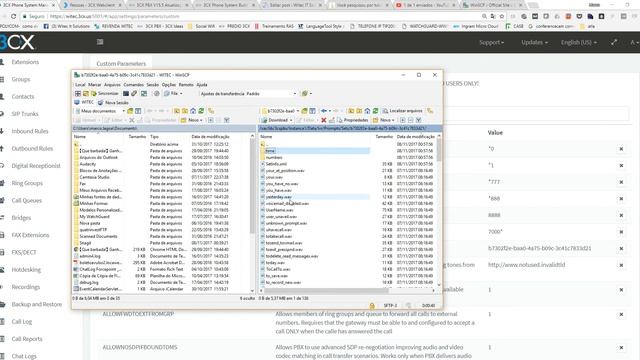Open the Comandos menu in WinSCP
Image resolution: width=640 pixels, height=360 pixels.
(133, 84)
